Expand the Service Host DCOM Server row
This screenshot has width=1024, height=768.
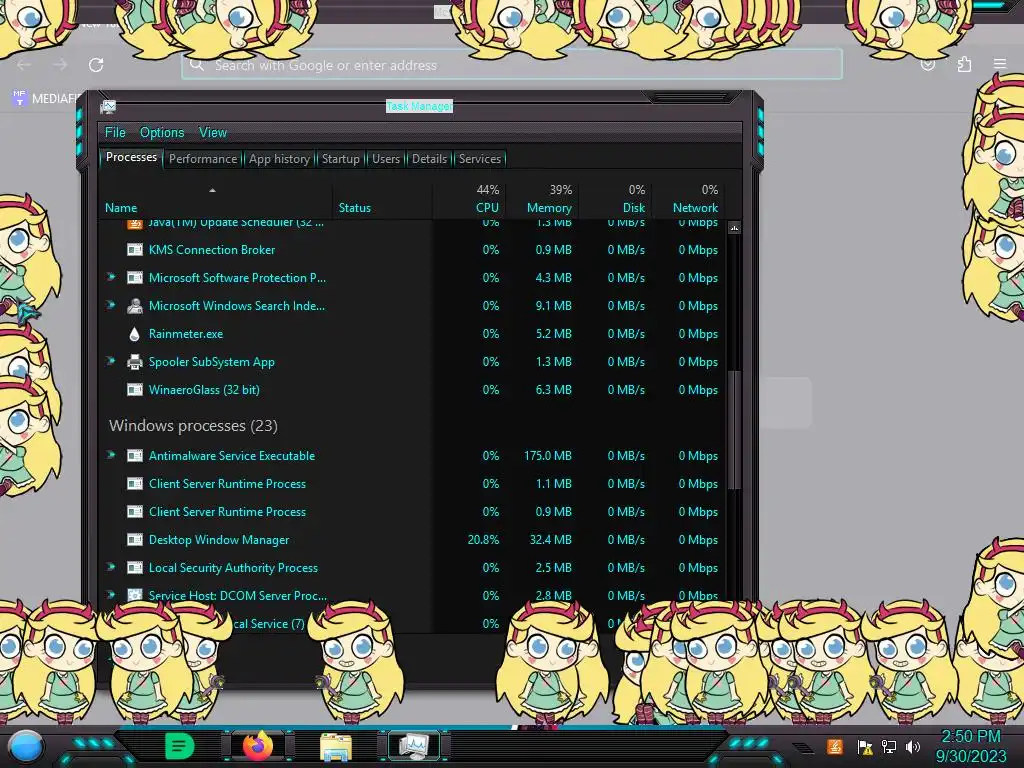[111, 595]
